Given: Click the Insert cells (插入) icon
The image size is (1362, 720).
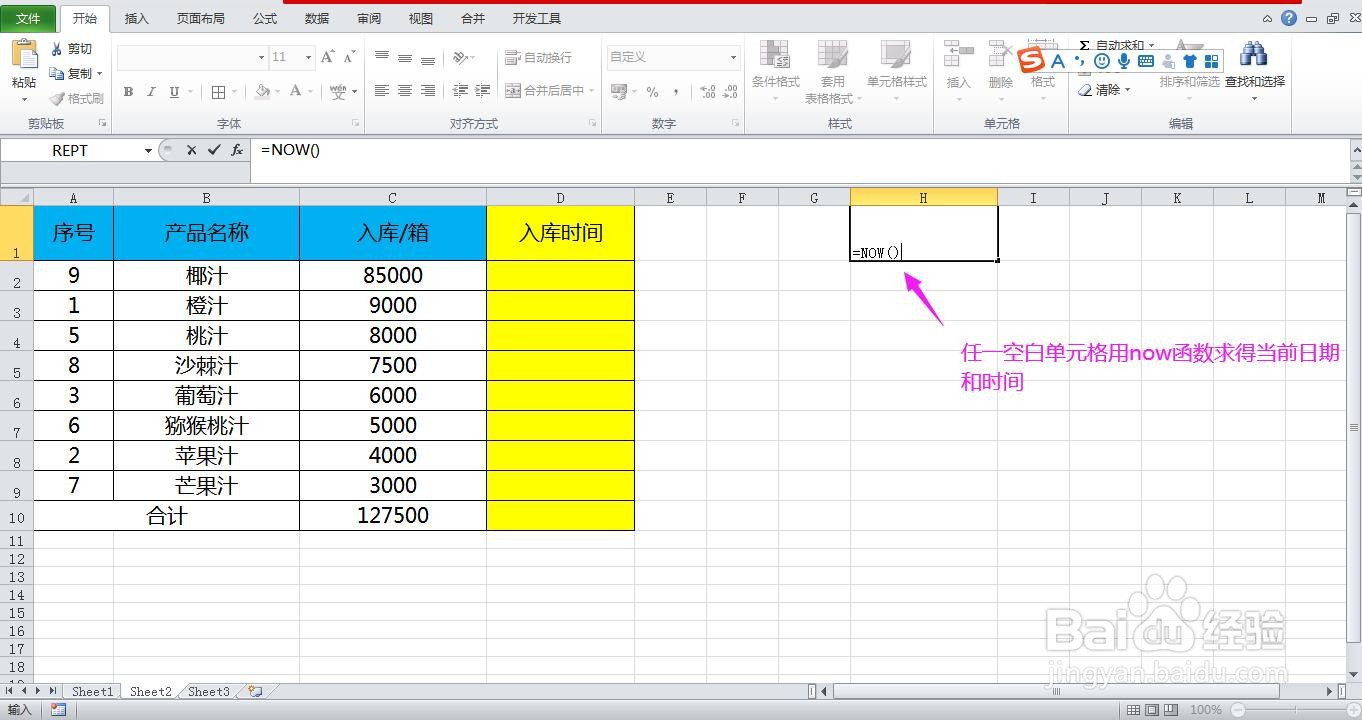Looking at the screenshot, I should point(958,55).
